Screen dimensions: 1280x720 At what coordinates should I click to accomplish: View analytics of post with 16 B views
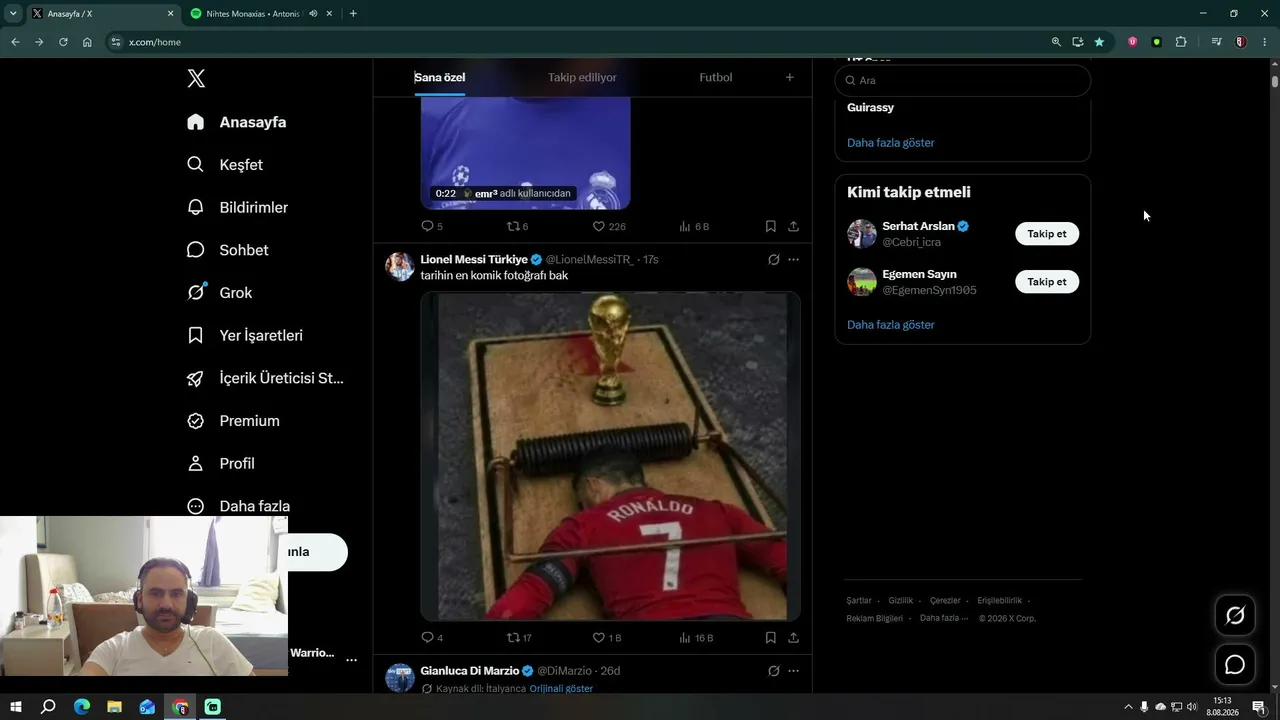click(x=696, y=637)
